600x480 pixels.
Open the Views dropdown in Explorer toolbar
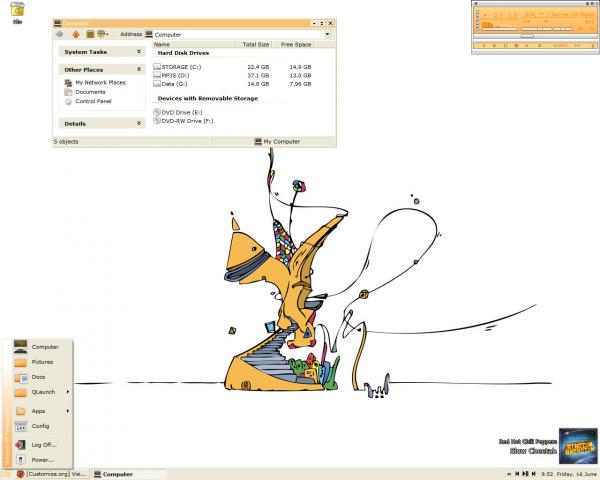pyautogui.click(x=102, y=34)
